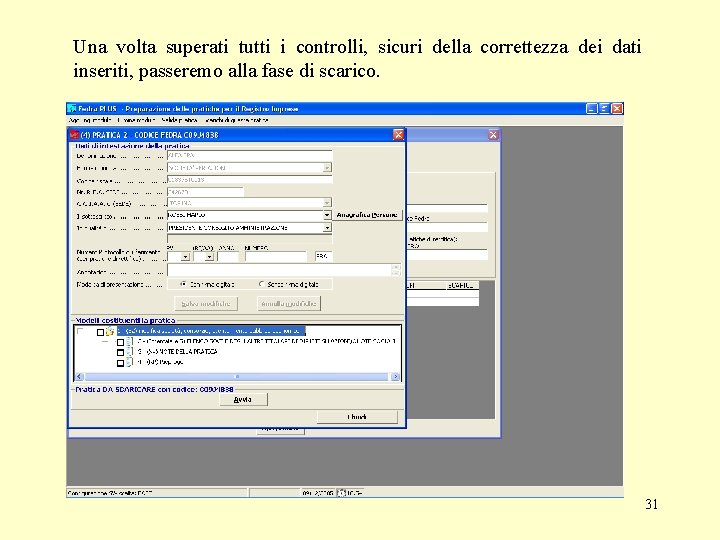This screenshot has height=540, width=720.
Task: Click the document icon beside NOTE DELLA PRATICA
Action: coord(130,352)
